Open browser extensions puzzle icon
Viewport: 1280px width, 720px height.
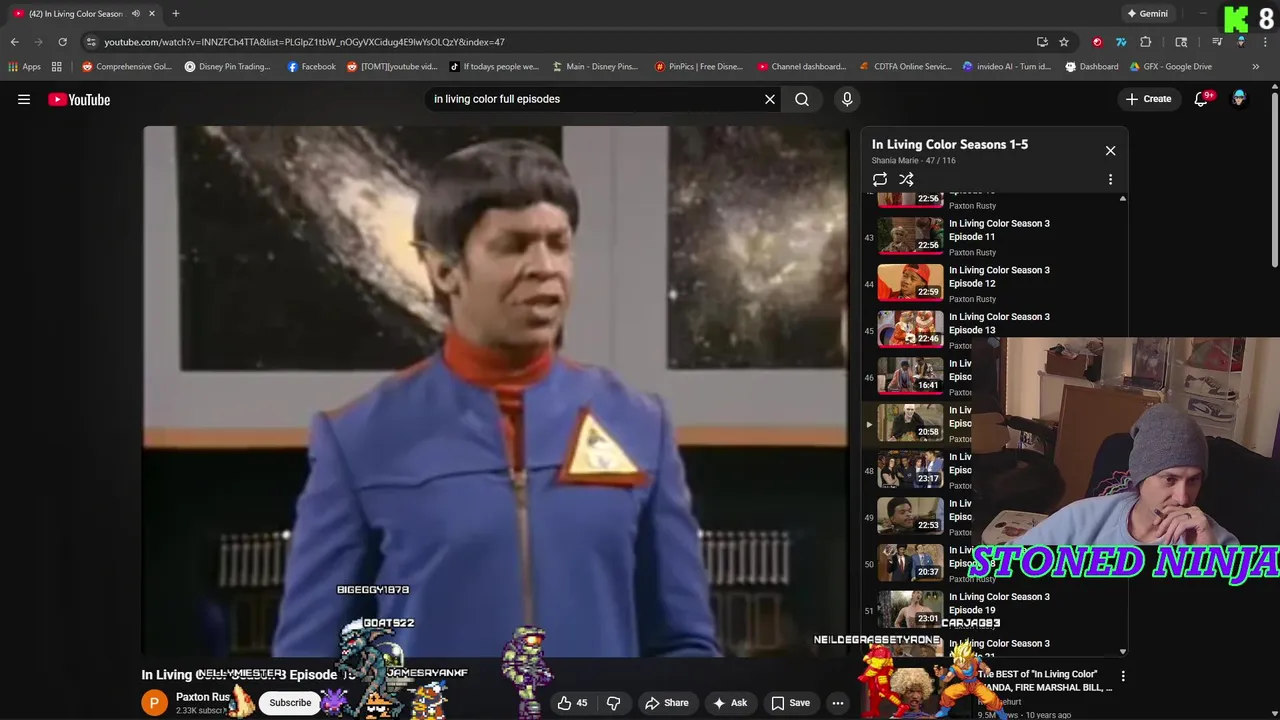coord(1146,42)
